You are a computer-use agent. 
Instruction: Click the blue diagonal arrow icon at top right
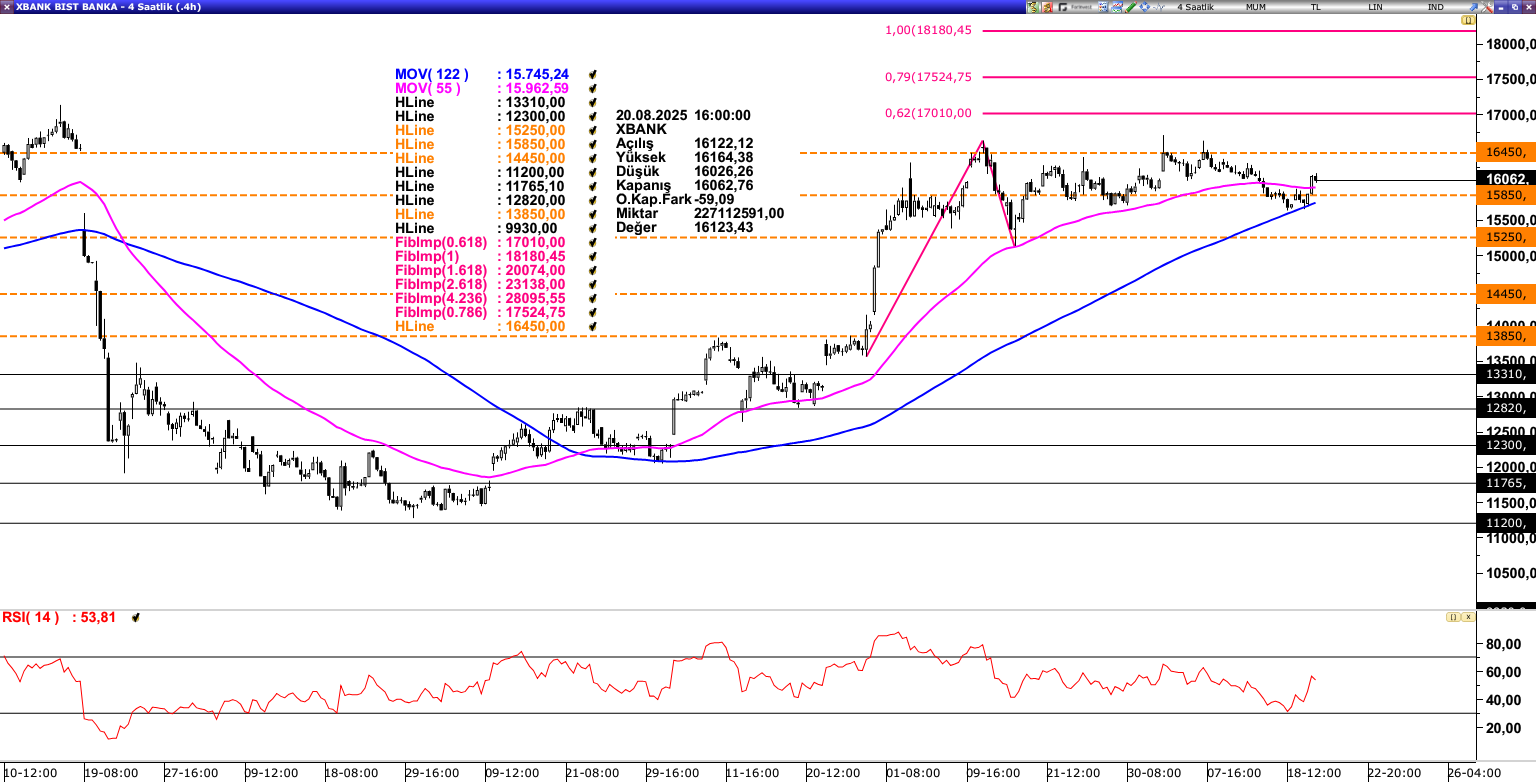[1474, 7]
